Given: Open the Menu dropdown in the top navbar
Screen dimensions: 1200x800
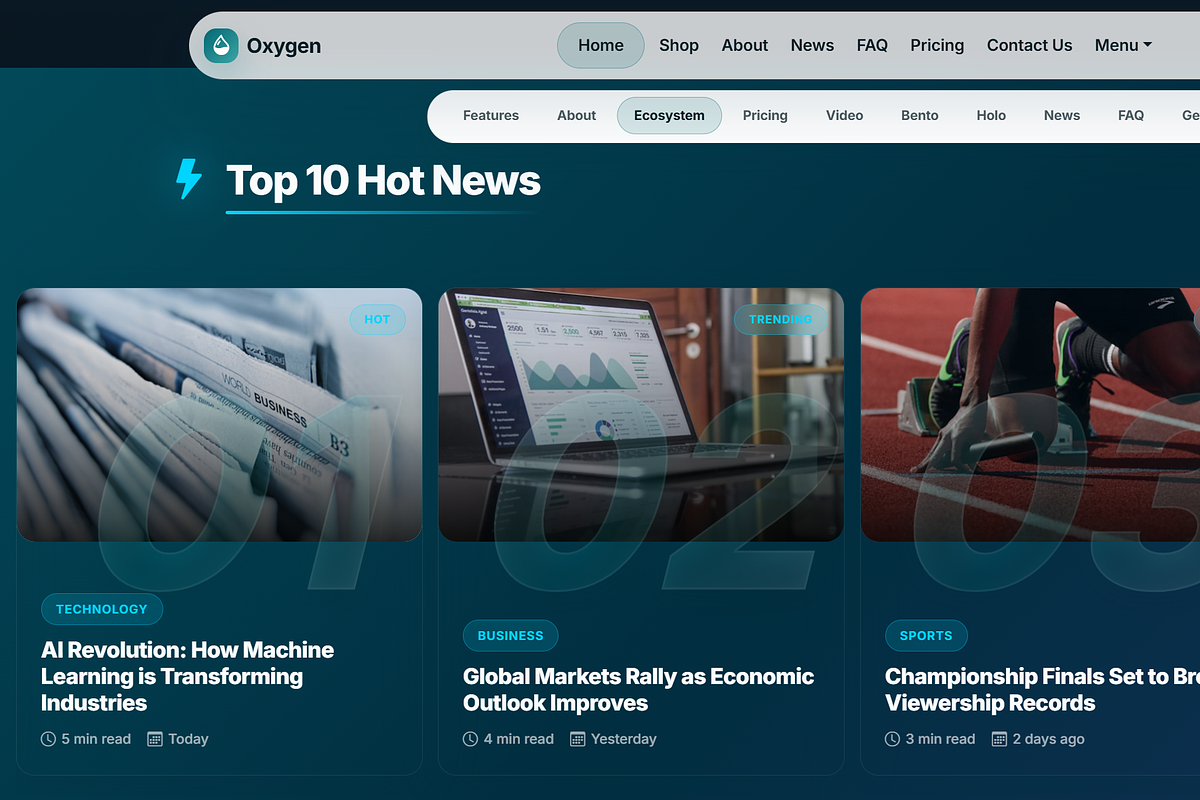Looking at the screenshot, I should [1123, 45].
